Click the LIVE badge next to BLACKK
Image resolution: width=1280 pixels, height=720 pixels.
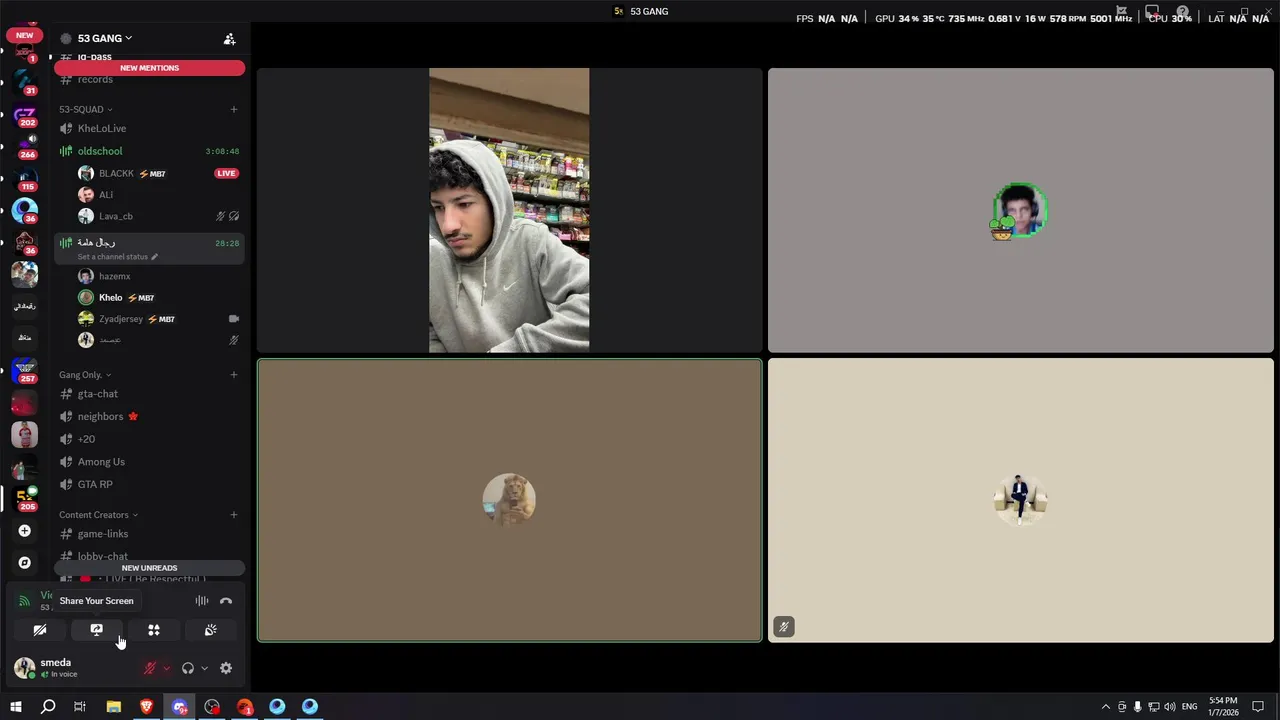[x=226, y=173]
